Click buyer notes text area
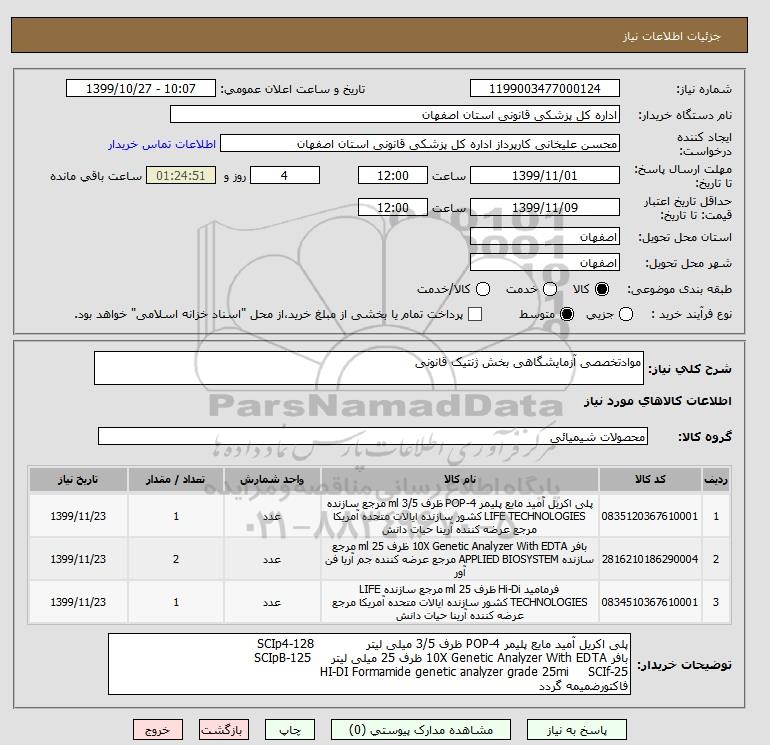Viewport: 770px width, 745px height. (x=369, y=664)
